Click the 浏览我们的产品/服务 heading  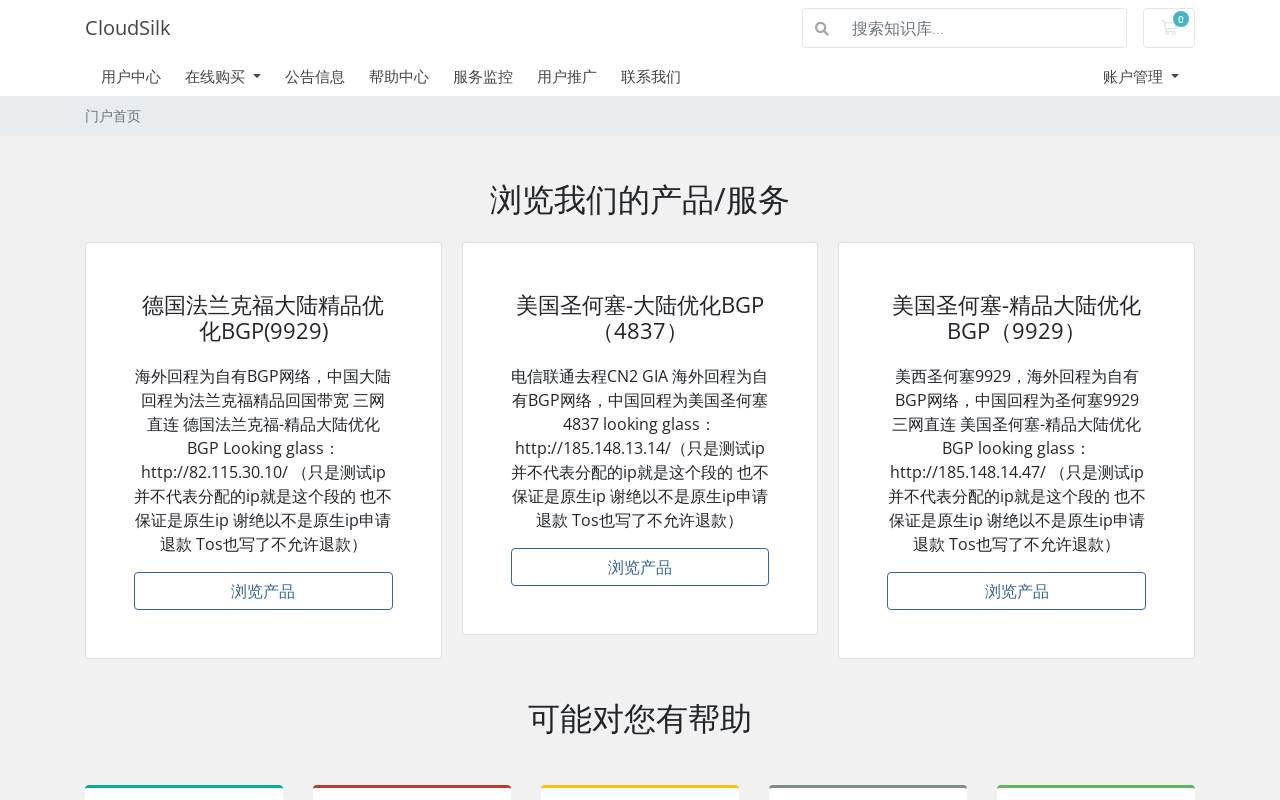pos(640,200)
